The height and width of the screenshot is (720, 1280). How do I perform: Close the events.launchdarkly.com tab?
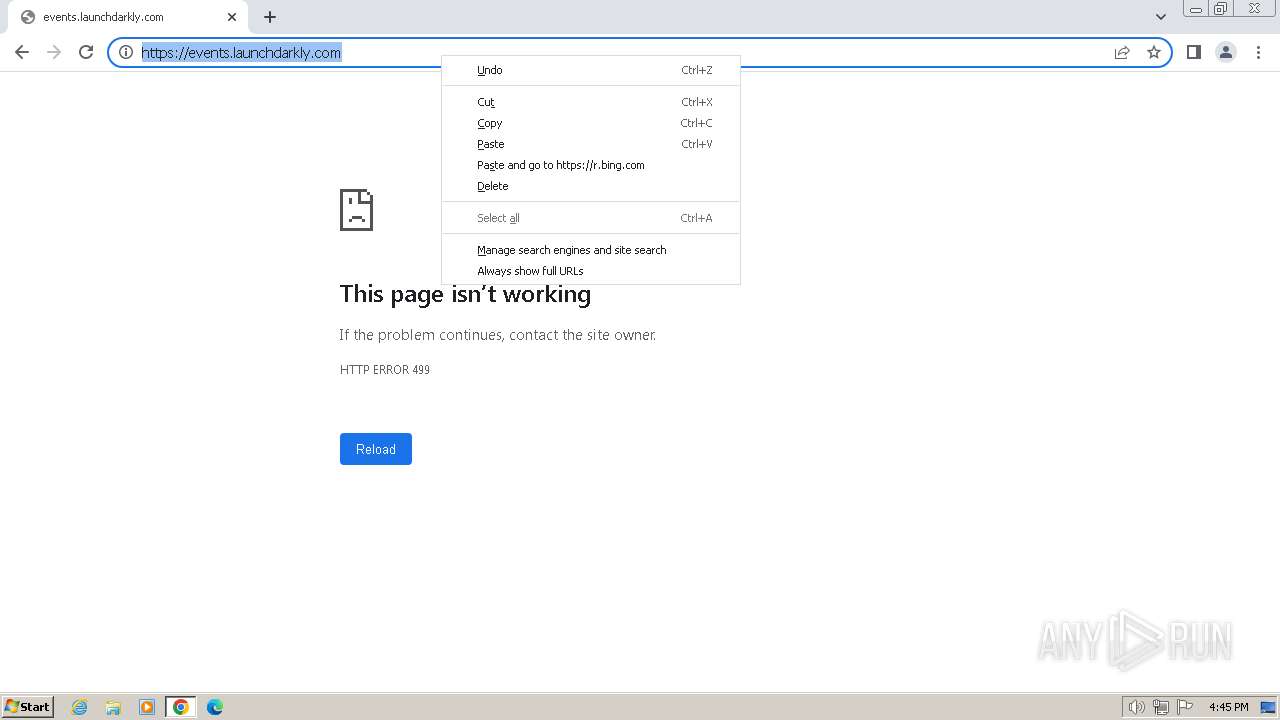coord(232,17)
